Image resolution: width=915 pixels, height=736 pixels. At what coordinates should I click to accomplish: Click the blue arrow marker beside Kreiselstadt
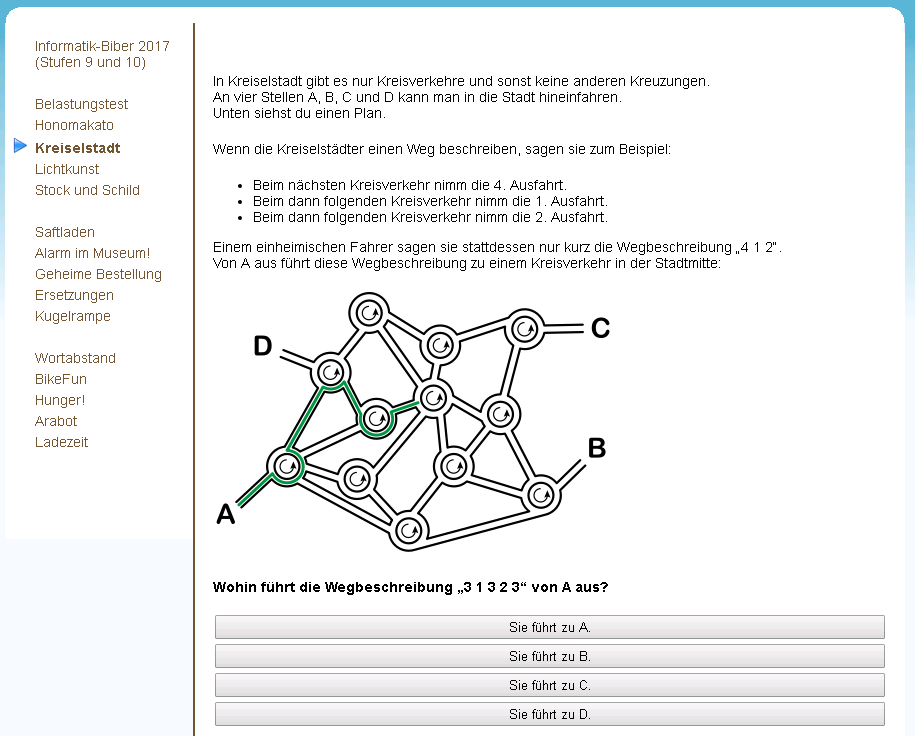20,145
